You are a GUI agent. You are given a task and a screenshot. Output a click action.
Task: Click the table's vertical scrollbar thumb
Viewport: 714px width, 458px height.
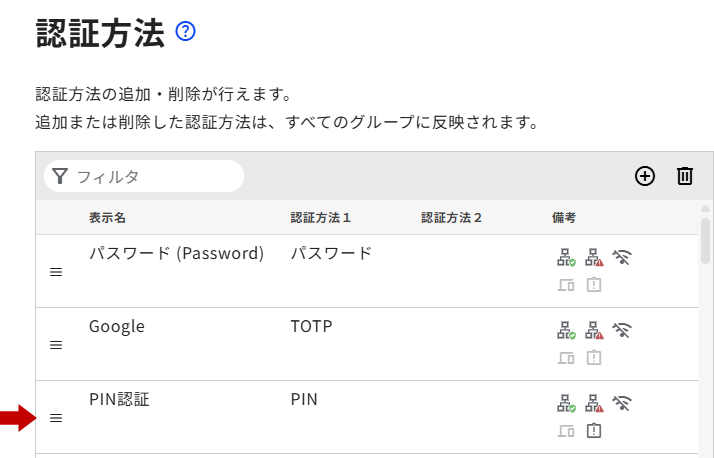[x=706, y=240]
